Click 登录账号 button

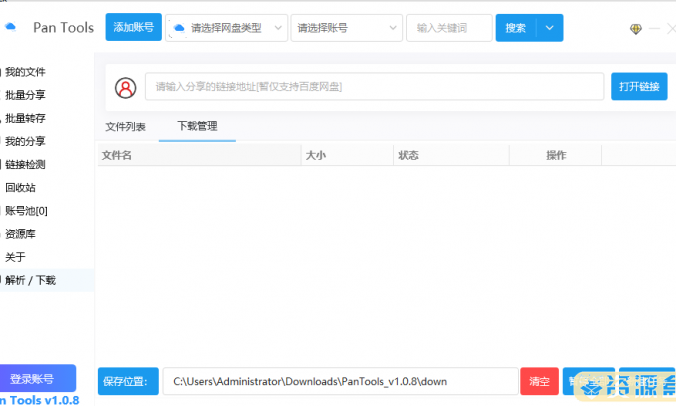[37, 378]
